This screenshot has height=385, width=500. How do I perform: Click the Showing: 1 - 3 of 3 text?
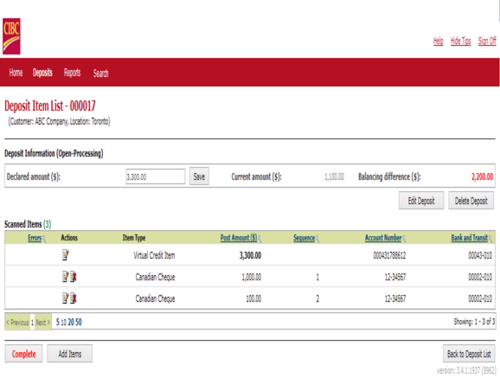[x=474, y=322]
